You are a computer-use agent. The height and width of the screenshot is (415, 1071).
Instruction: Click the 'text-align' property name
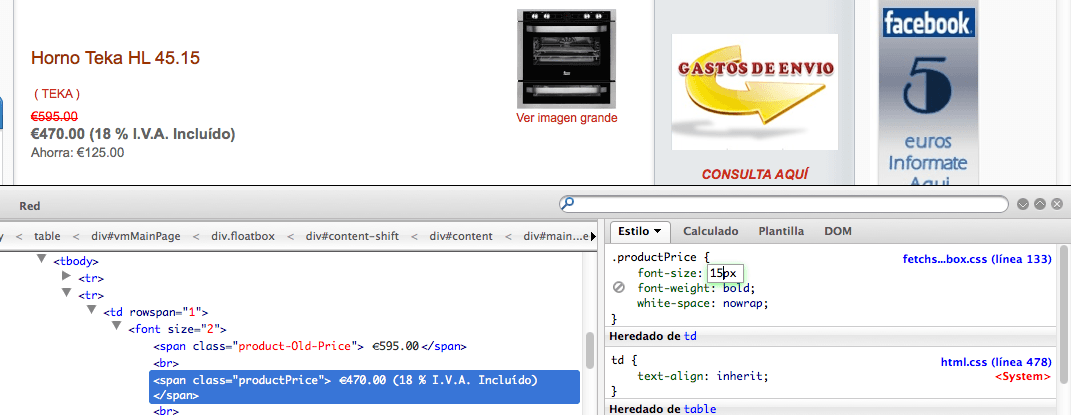671,375
